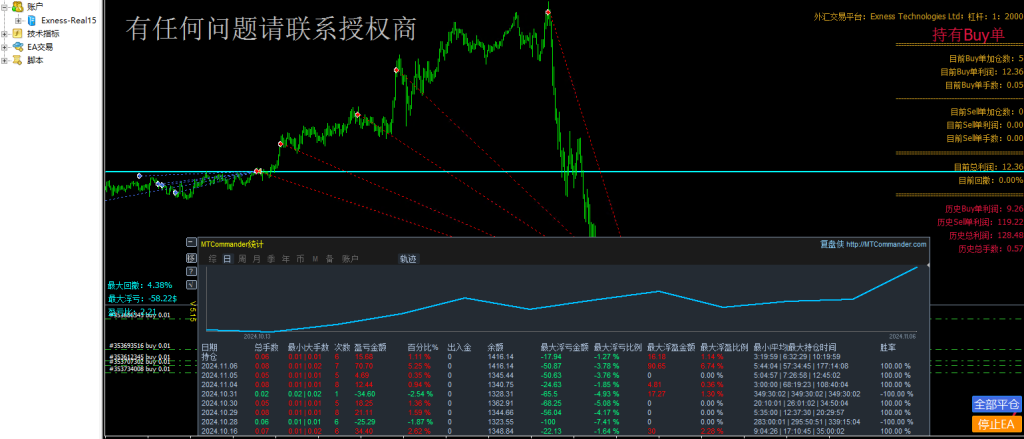Click the 历史总利润 128.48 label
Image resolution: width=1024 pixels, height=439 pixels.
pyautogui.click(x=986, y=235)
